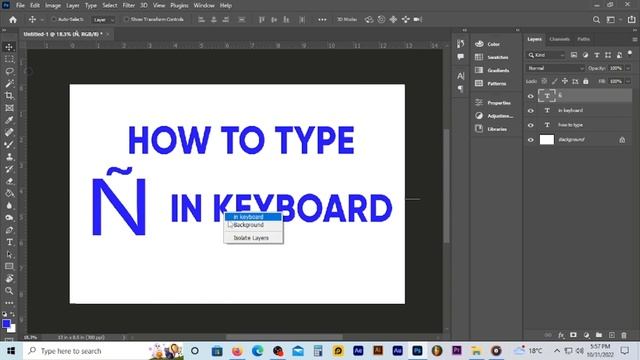
Task: Select the Clone Stamp tool
Action: coord(9,157)
